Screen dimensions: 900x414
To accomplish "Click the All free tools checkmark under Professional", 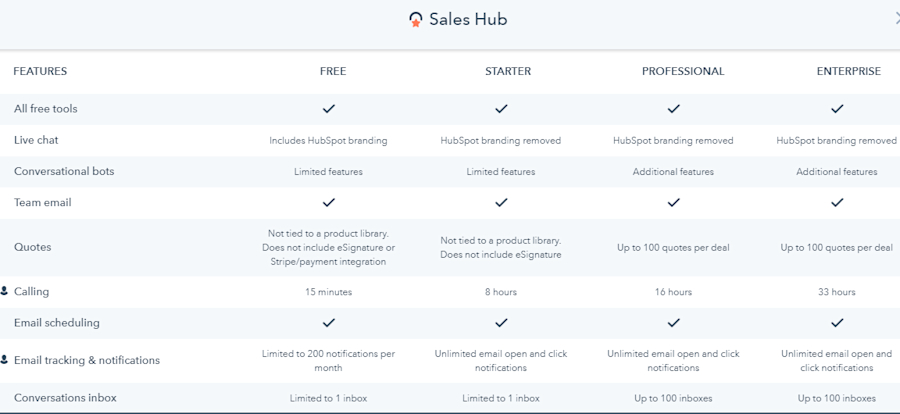I will click(x=673, y=108).
